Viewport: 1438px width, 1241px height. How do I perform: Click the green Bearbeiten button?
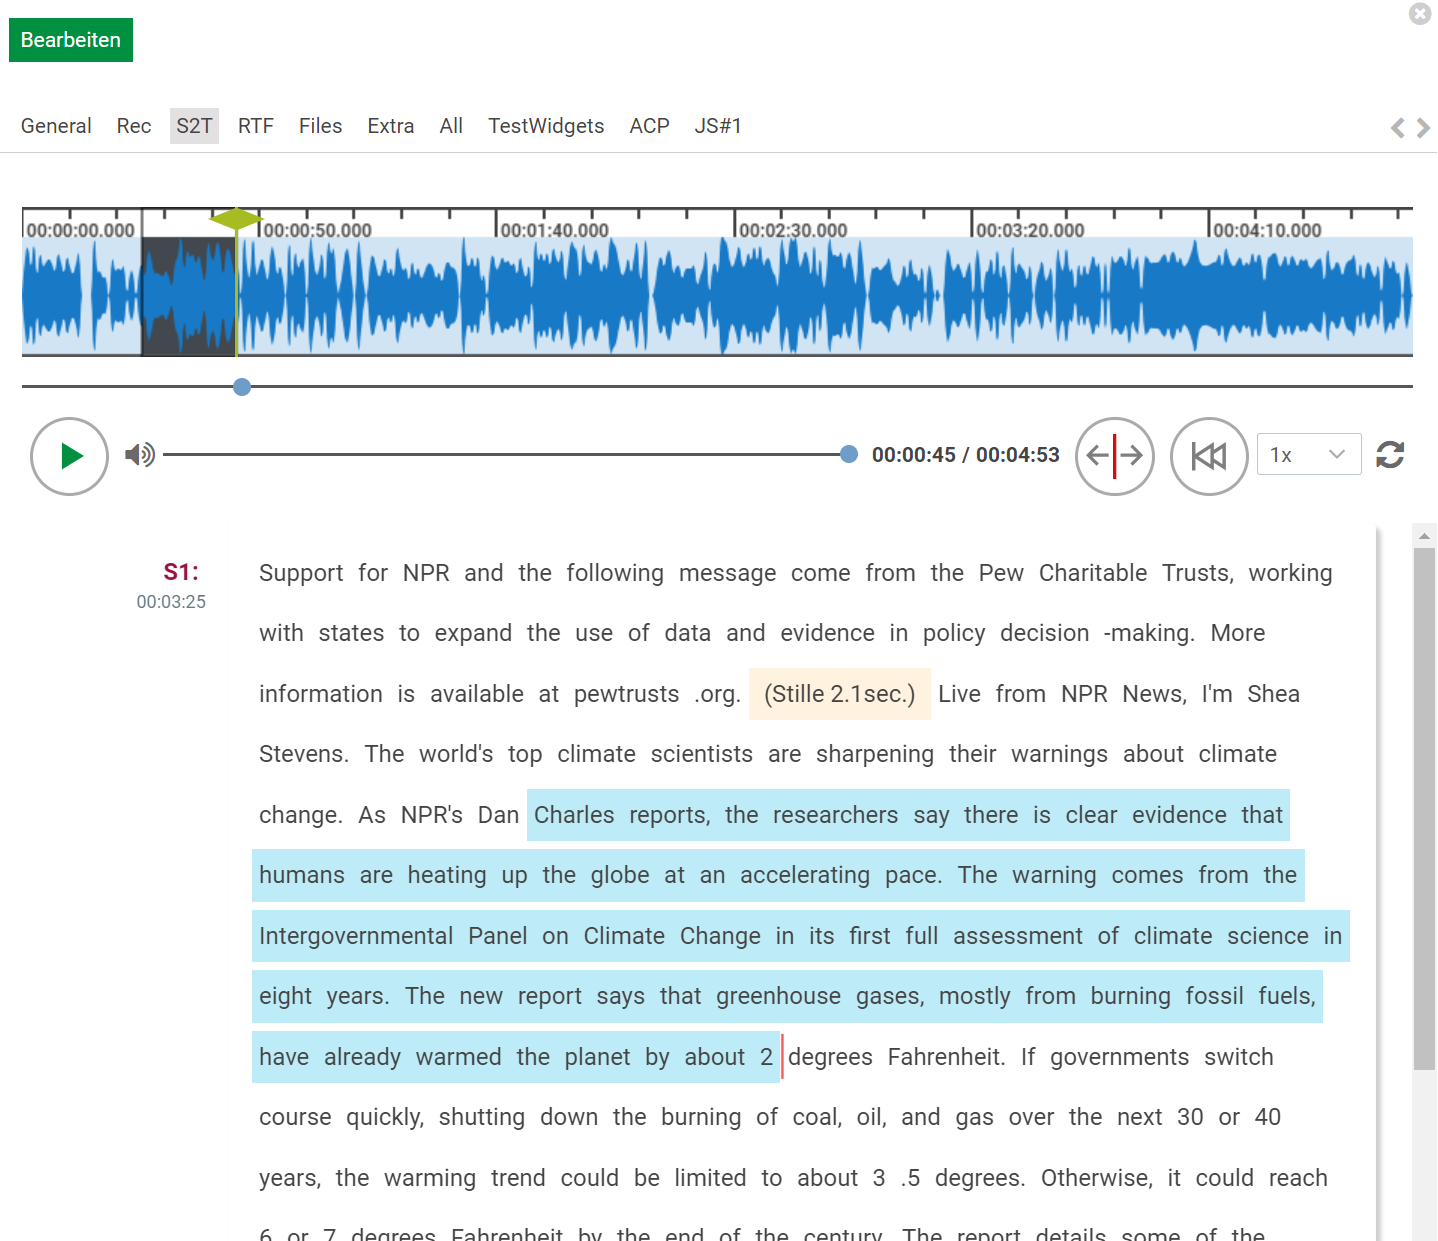[71, 40]
